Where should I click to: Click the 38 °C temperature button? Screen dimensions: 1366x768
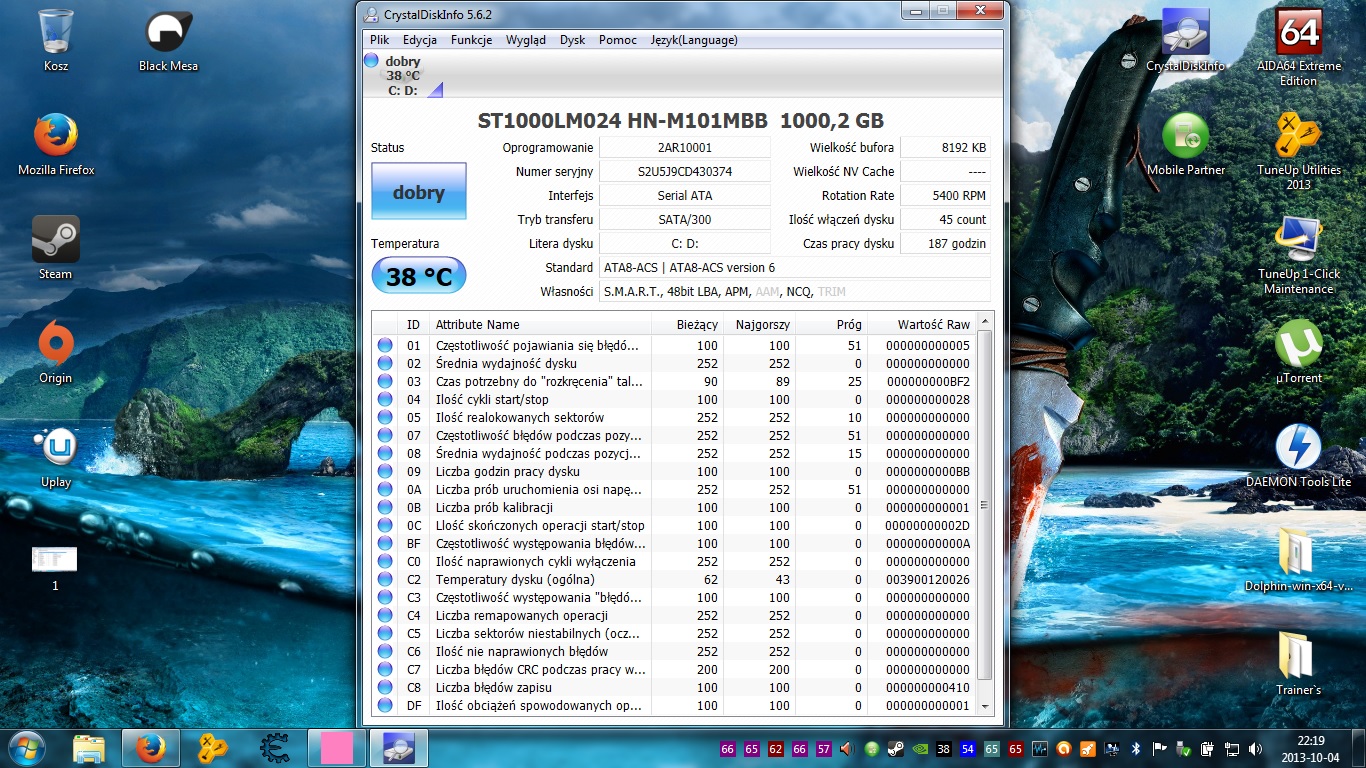click(x=418, y=276)
